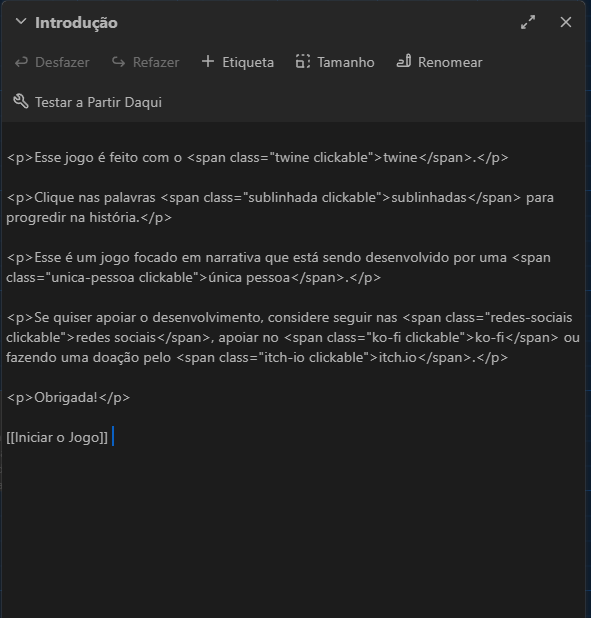Click in empty editor area below text
This screenshot has width=591, height=618.
[294, 532]
